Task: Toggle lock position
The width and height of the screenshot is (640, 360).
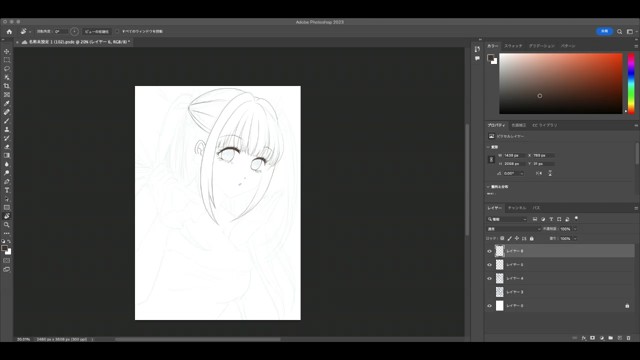Action: 517,238
